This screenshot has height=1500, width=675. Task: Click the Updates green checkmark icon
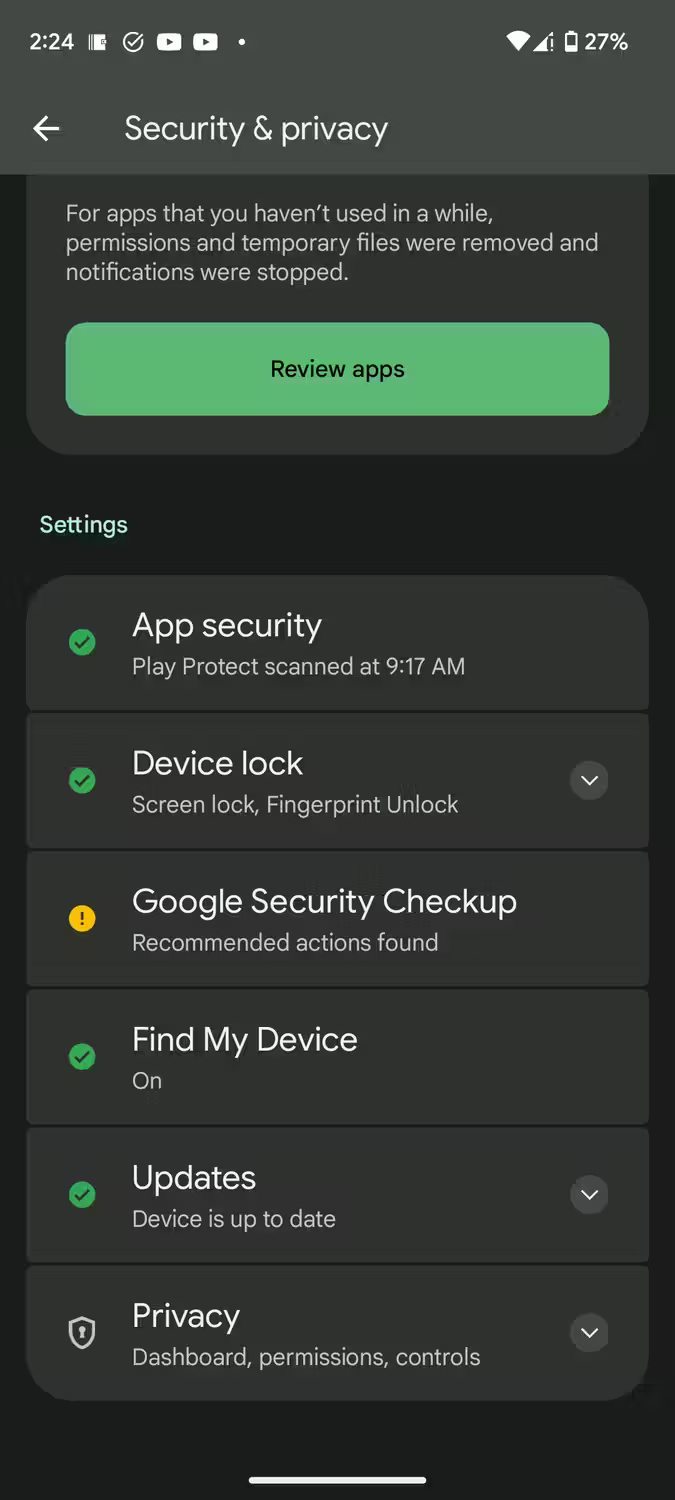82,1194
